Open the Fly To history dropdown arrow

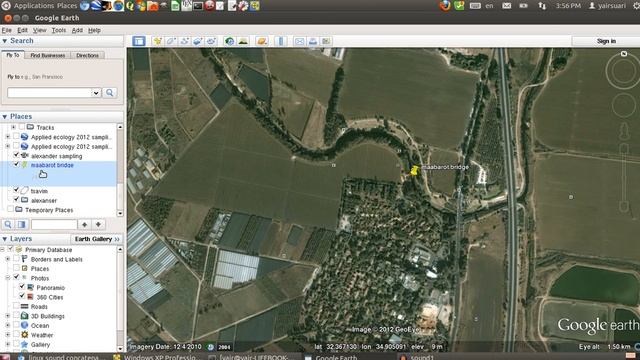(x=96, y=93)
